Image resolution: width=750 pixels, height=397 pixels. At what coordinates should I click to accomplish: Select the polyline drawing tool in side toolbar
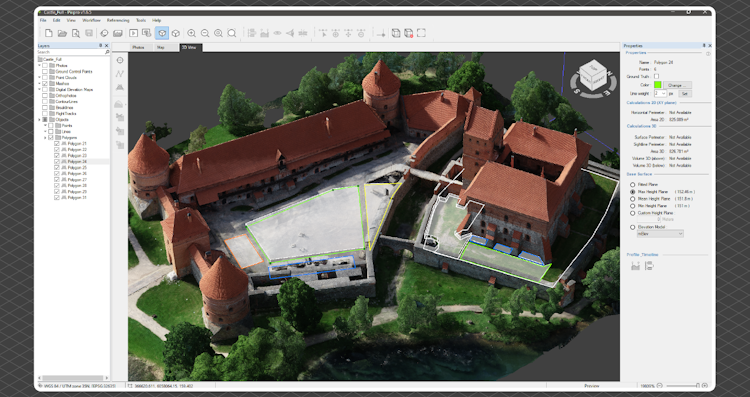[x=120, y=74]
